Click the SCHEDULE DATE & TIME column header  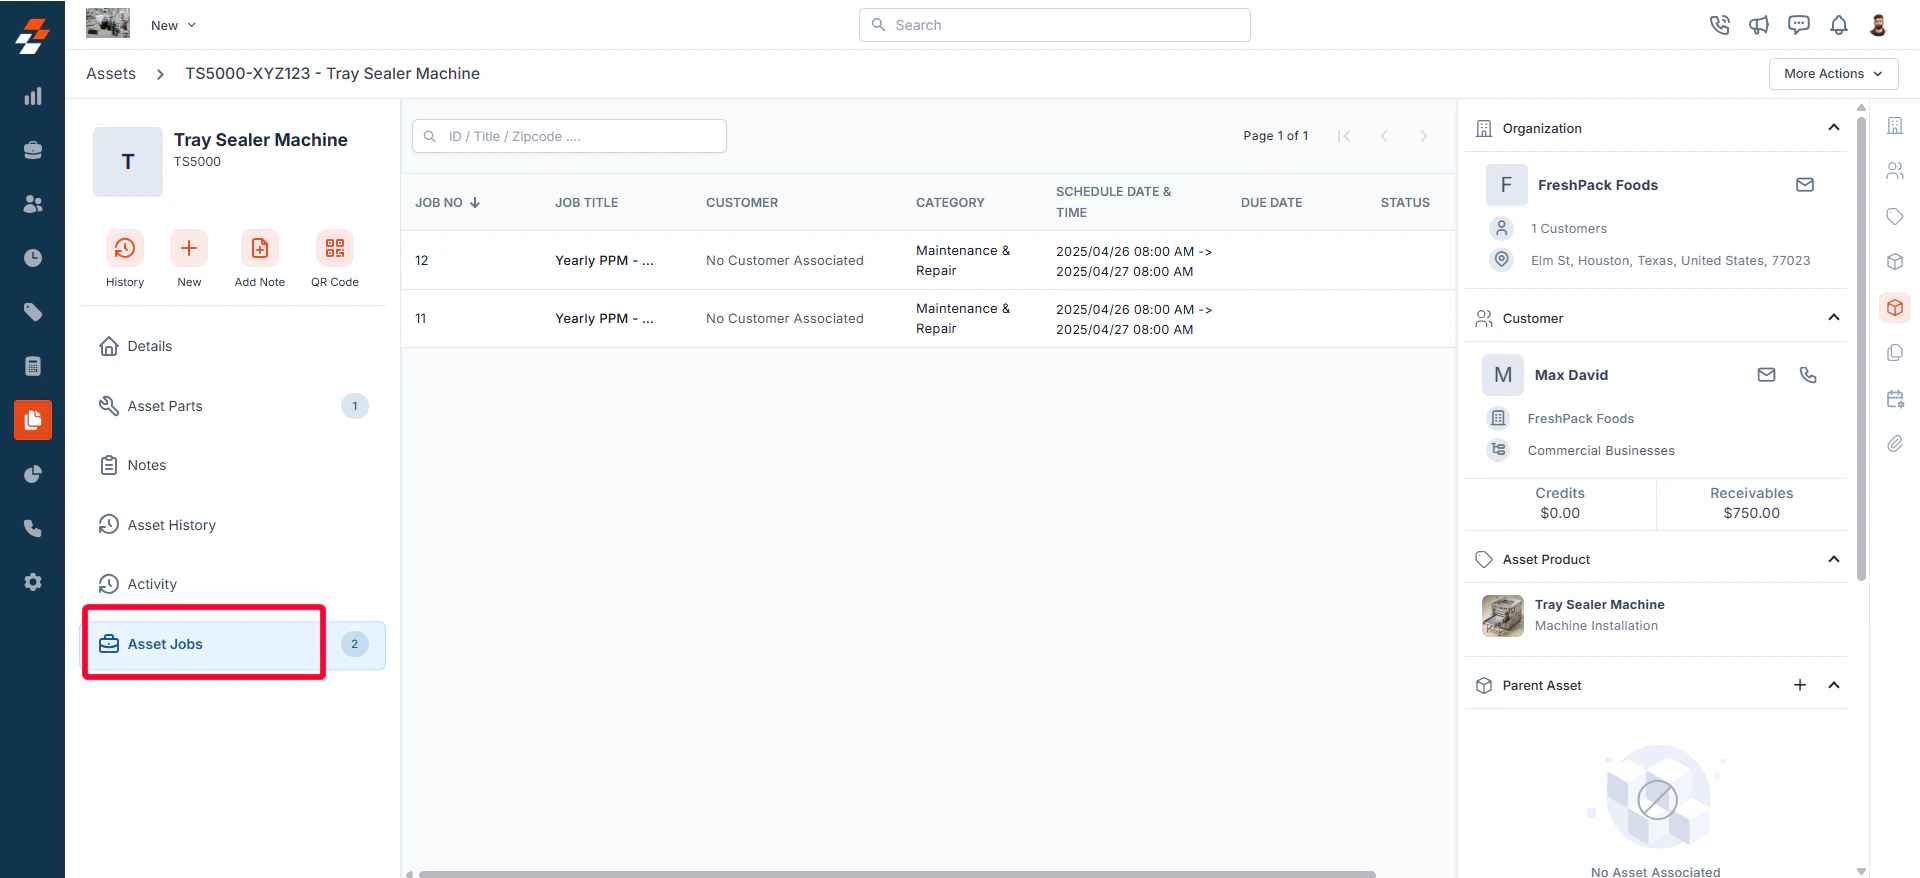coord(1113,202)
